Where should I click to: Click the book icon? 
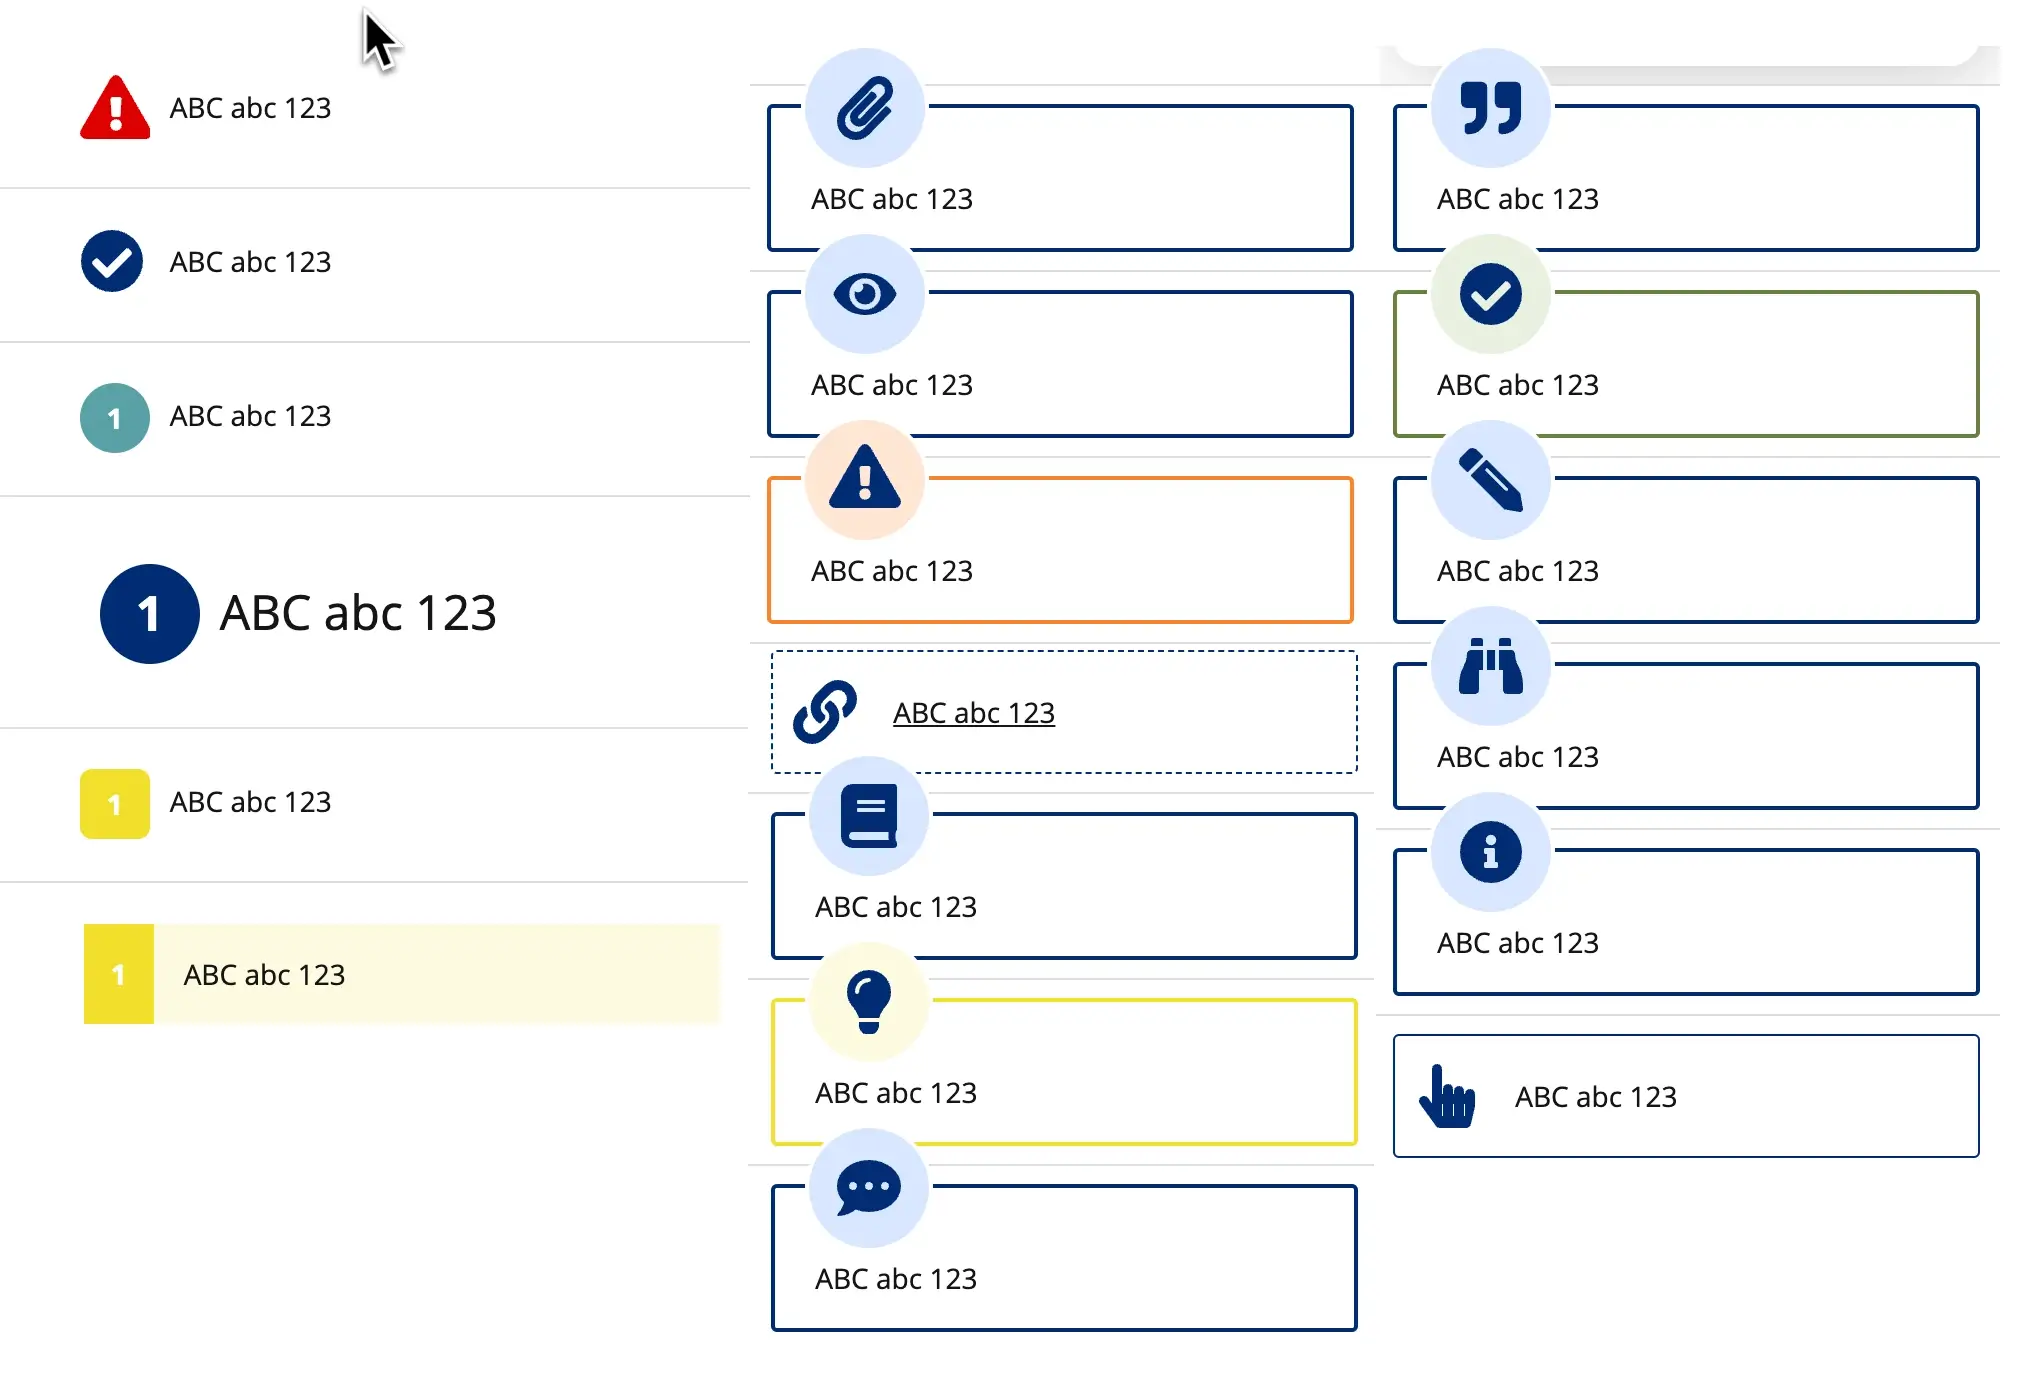click(868, 816)
